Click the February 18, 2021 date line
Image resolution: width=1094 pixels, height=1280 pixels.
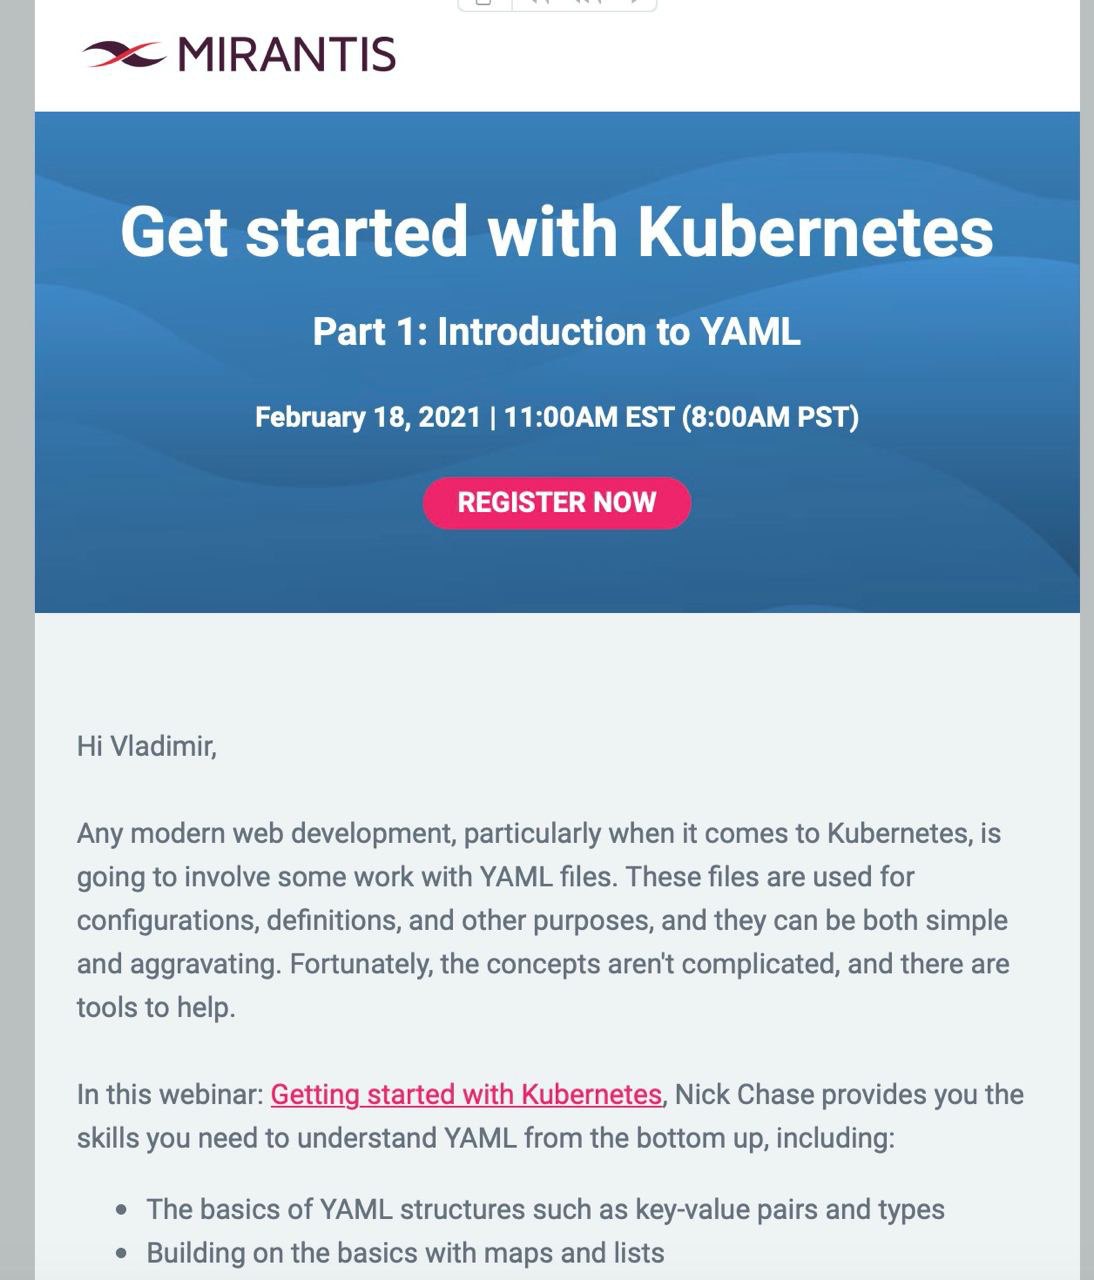557,416
